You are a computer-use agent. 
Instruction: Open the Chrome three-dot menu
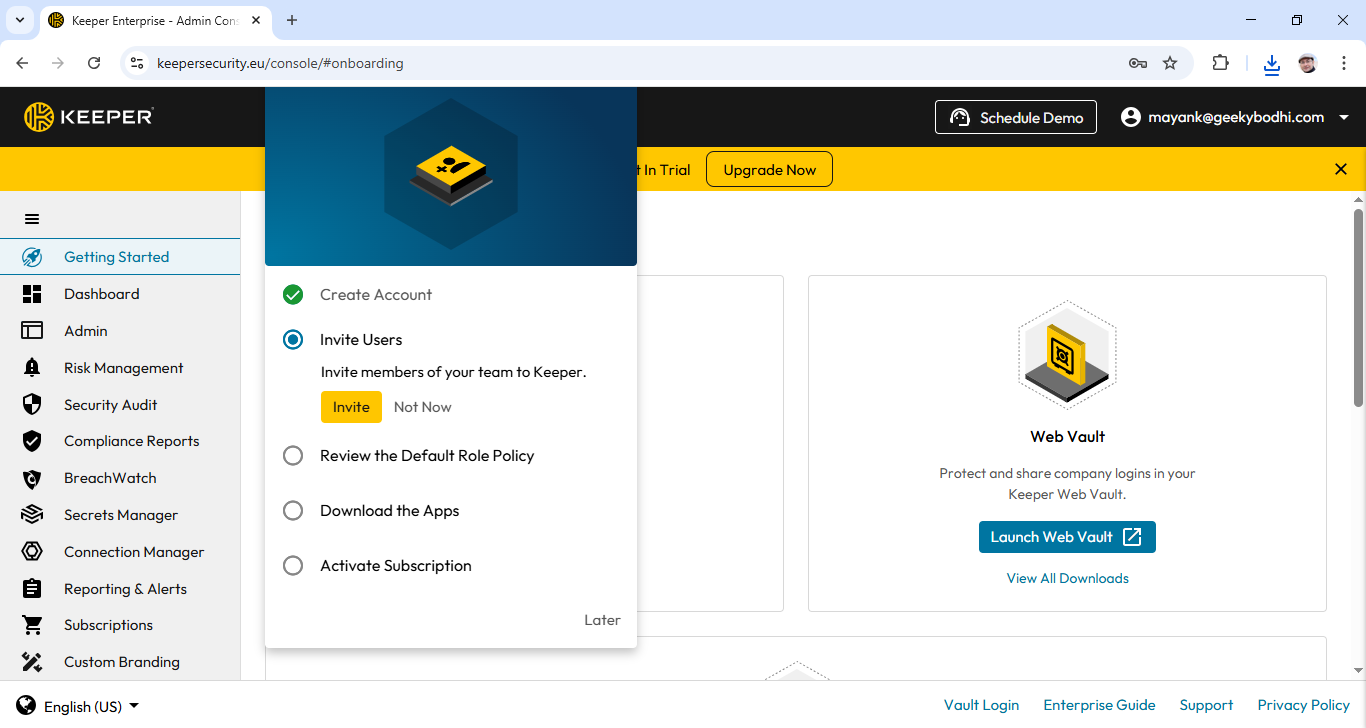pyautogui.click(x=1344, y=63)
